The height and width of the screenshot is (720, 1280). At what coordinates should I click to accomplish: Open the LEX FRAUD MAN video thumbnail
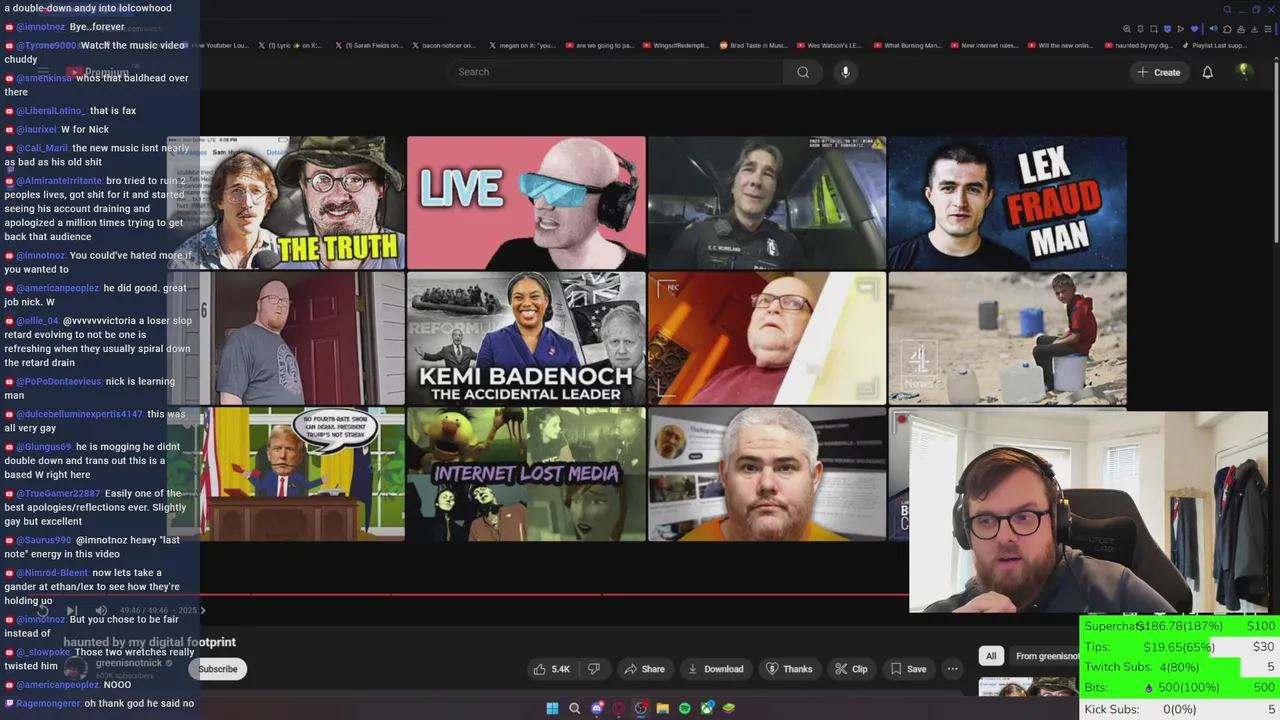point(1007,203)
